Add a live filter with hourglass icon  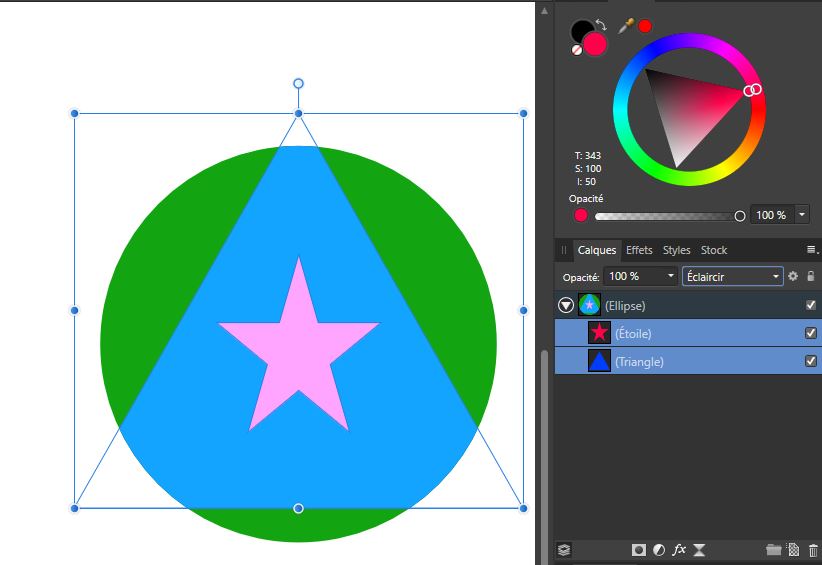[699, 550]
